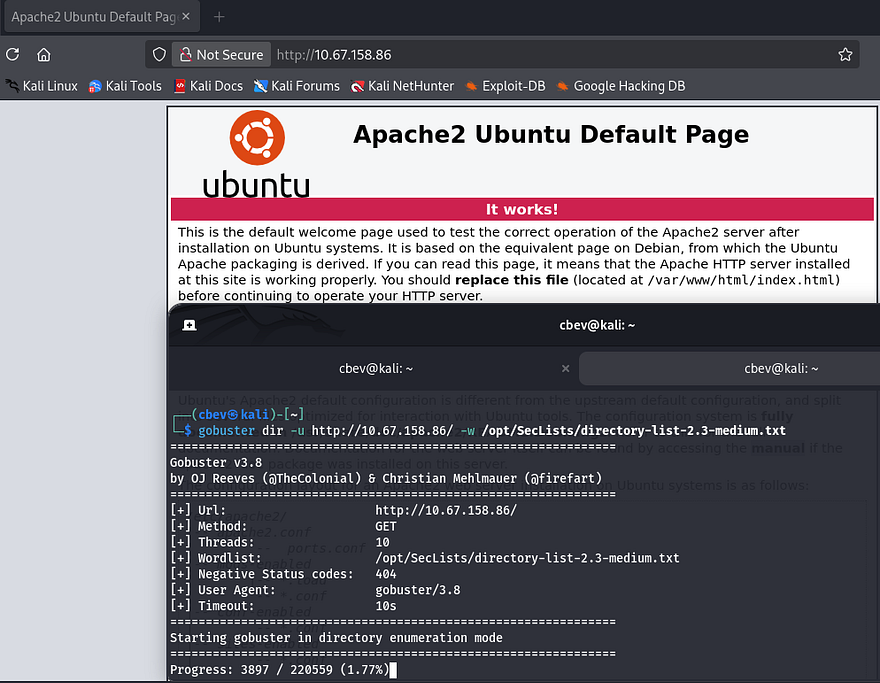Reload the current page
The image size is (880, 683).
(13, 55)
